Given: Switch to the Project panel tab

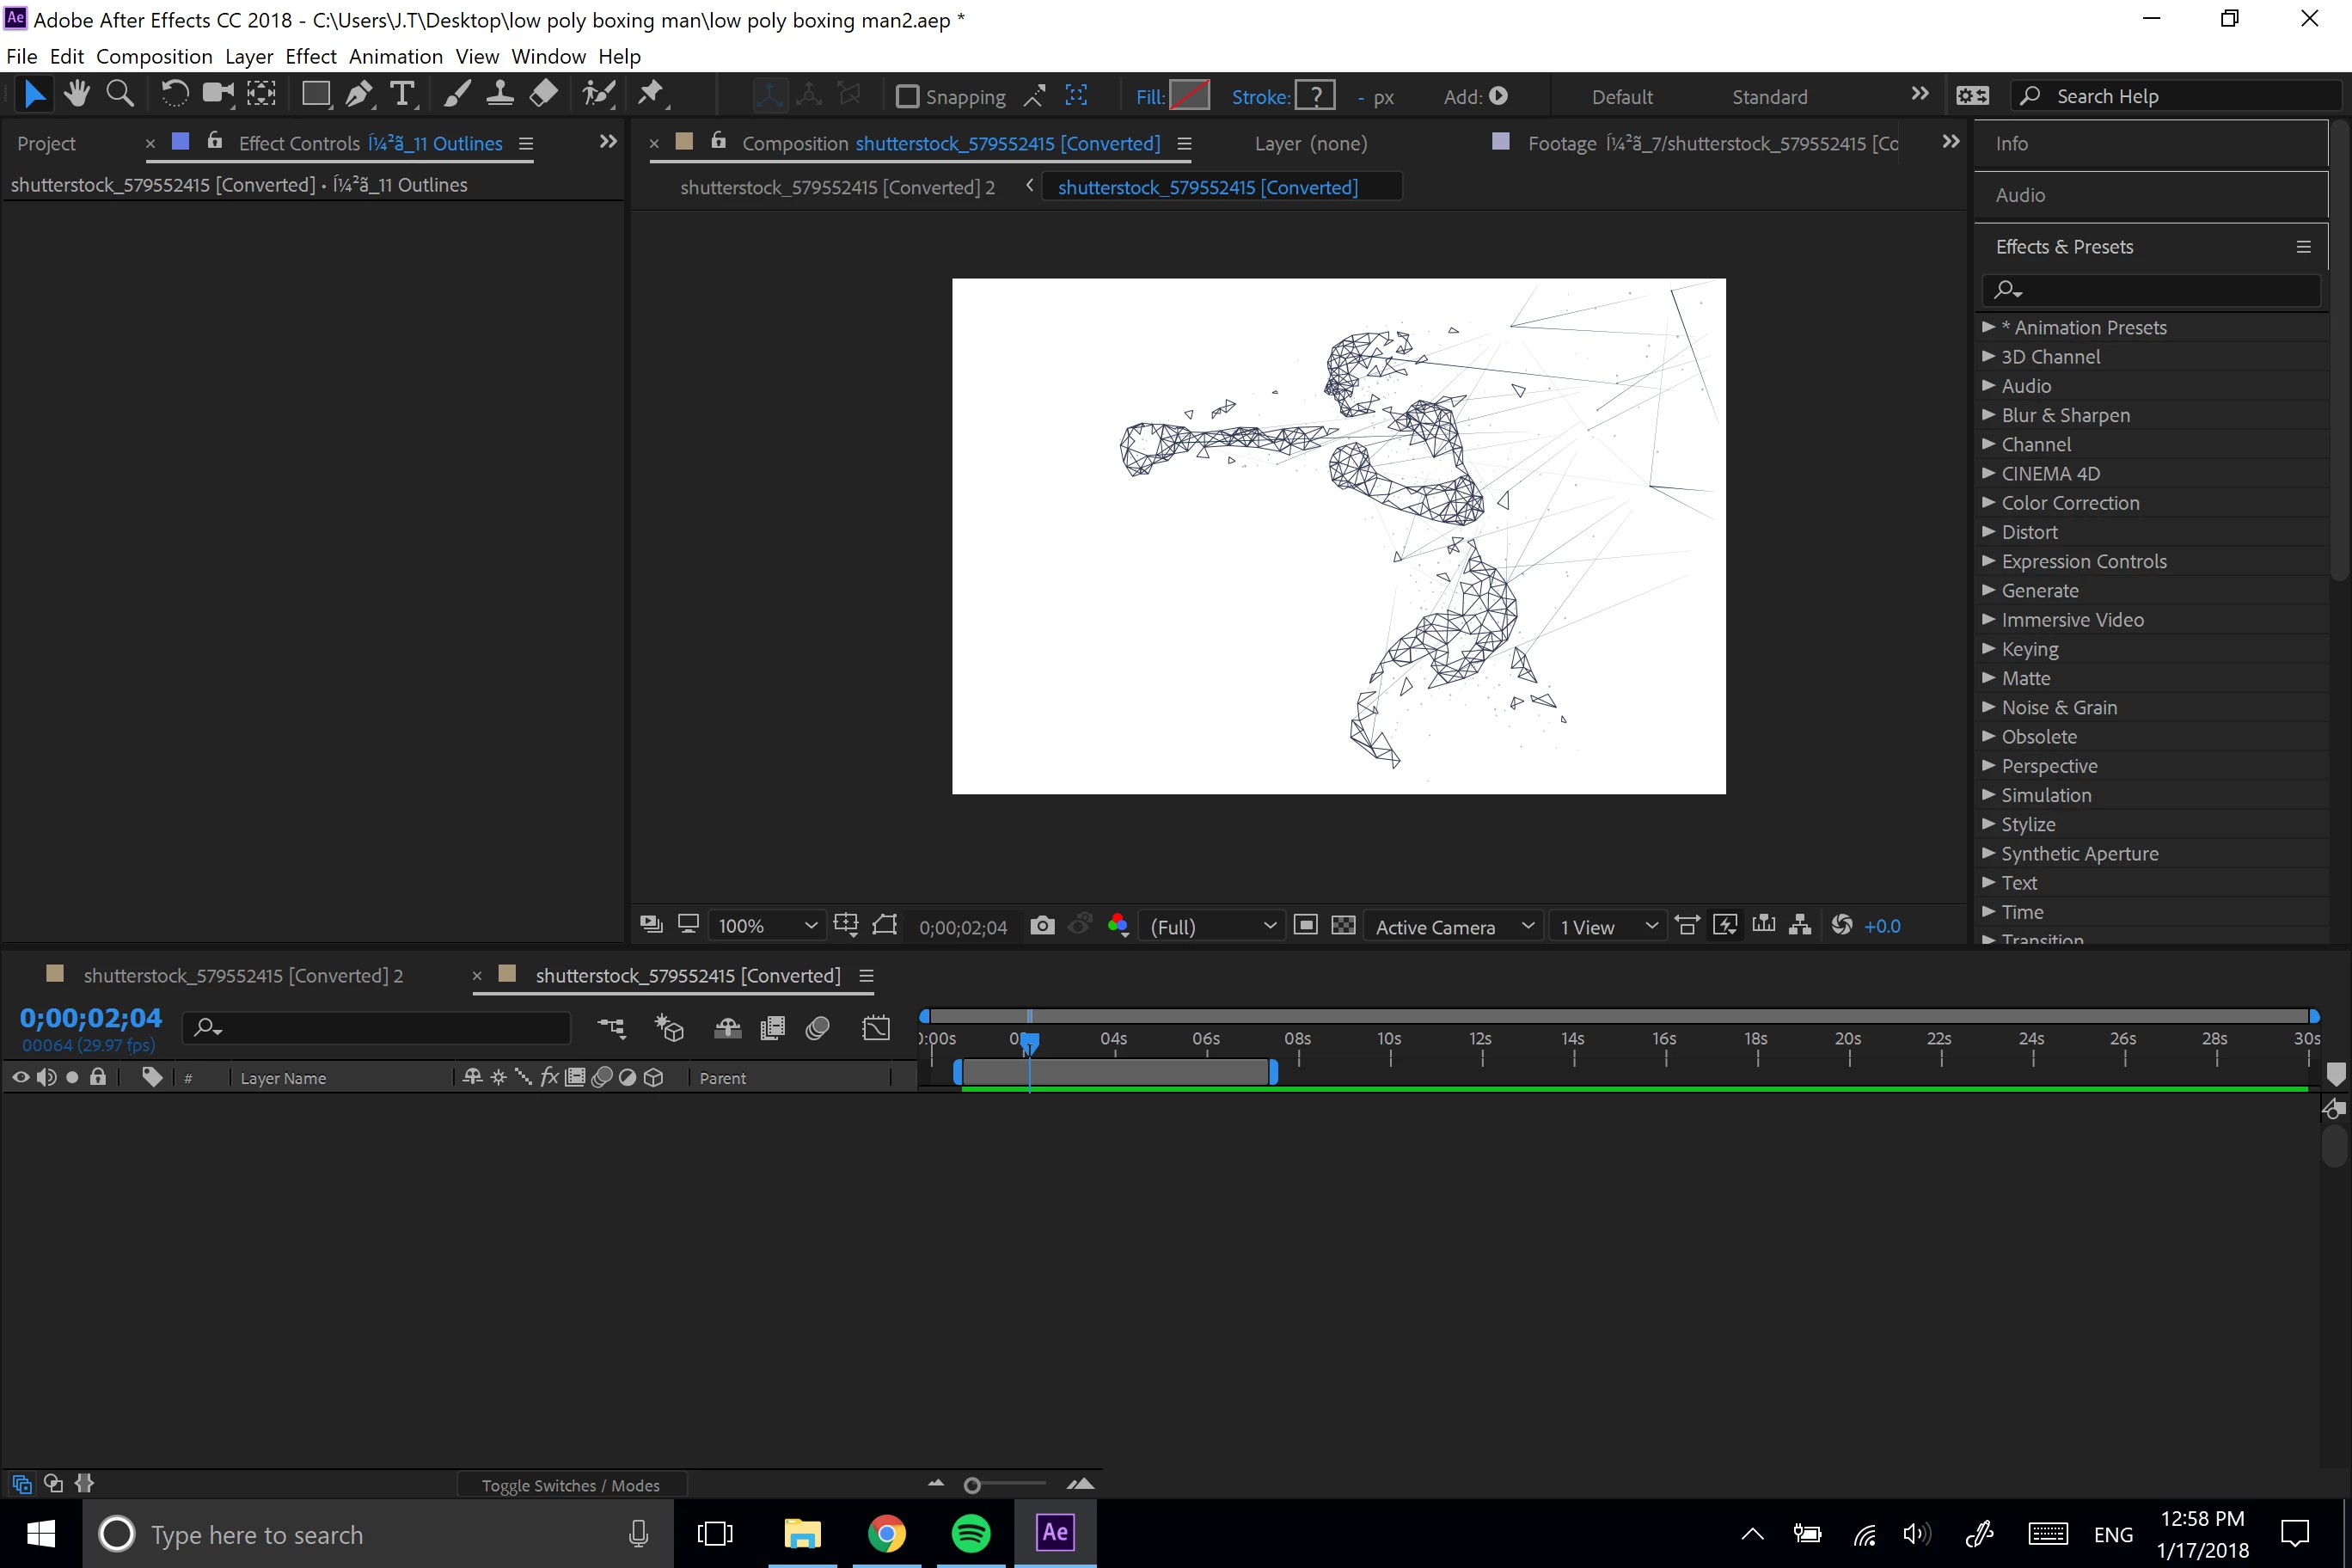Looking at the screenshot, I should coord(46,144).
